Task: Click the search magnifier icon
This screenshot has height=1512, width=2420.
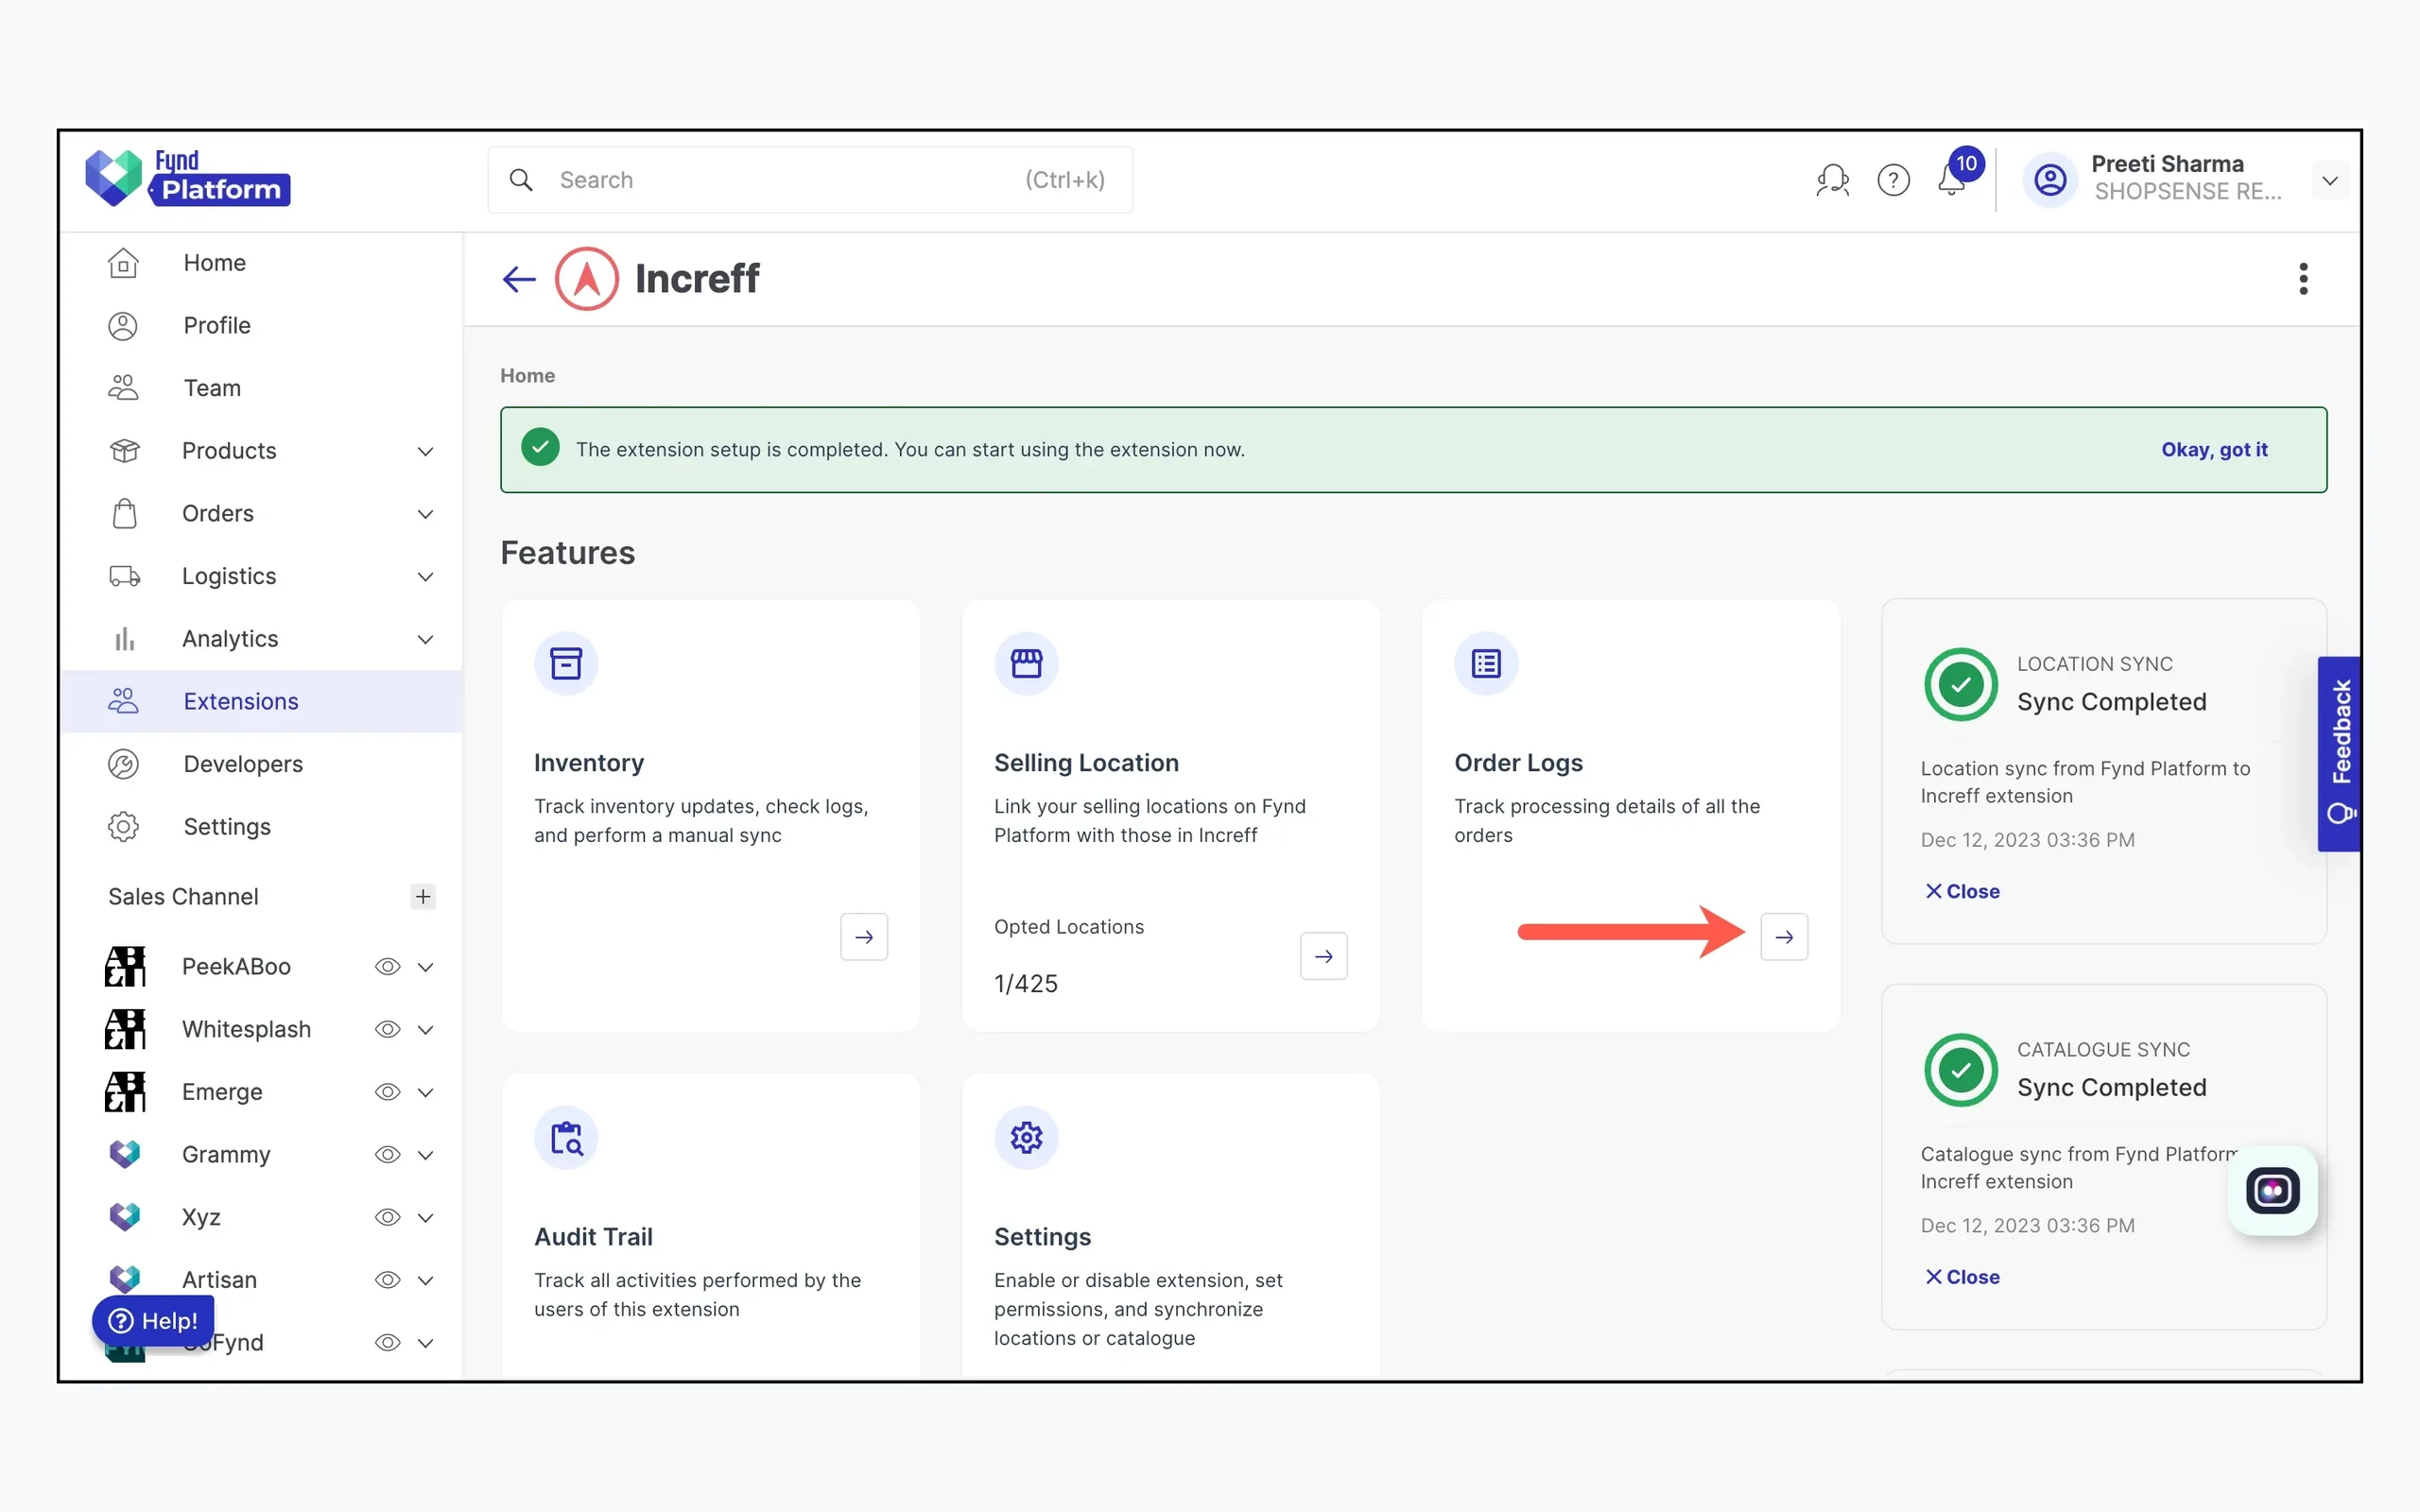Action: coord(520,180)
